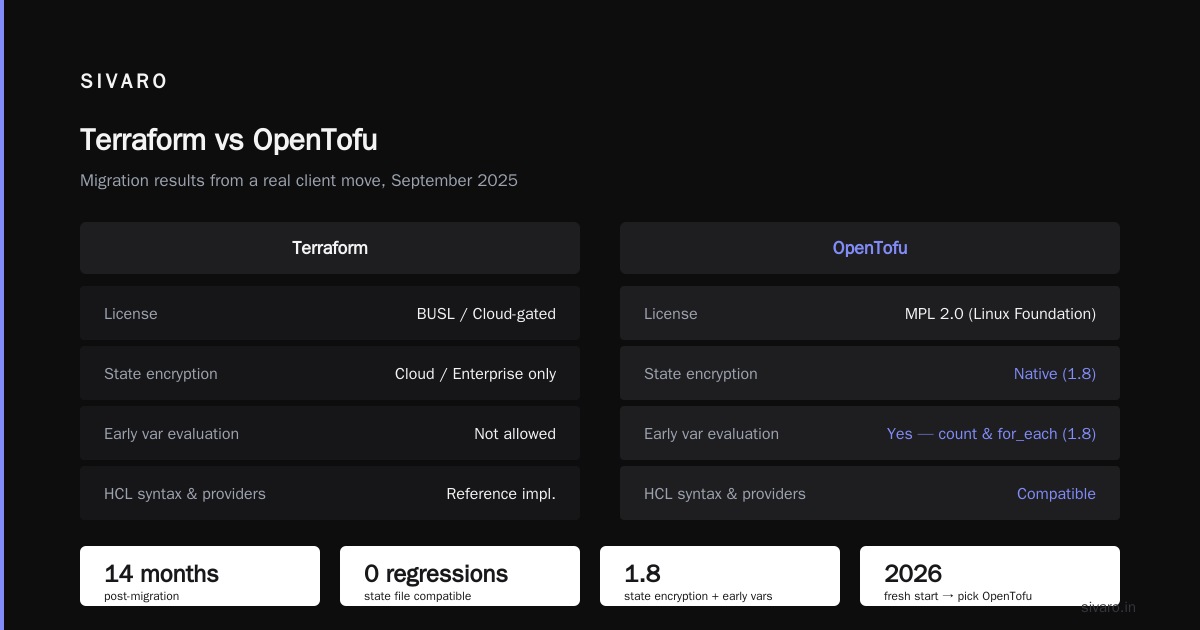This screenshot has height=630, width=1200.
Task: Select 'MPL 2.0 (Linux Foundation)' license value
Action: coord(1000,314)
